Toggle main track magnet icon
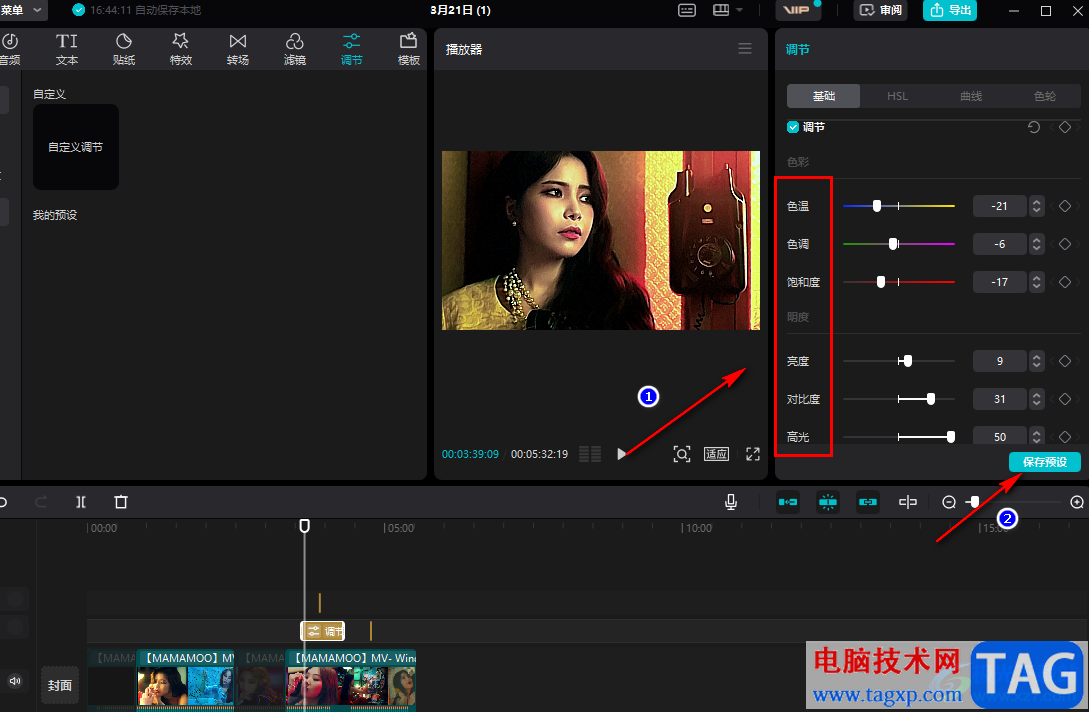1089x712 pixels. pyautogui.click(x=788, y=502)
